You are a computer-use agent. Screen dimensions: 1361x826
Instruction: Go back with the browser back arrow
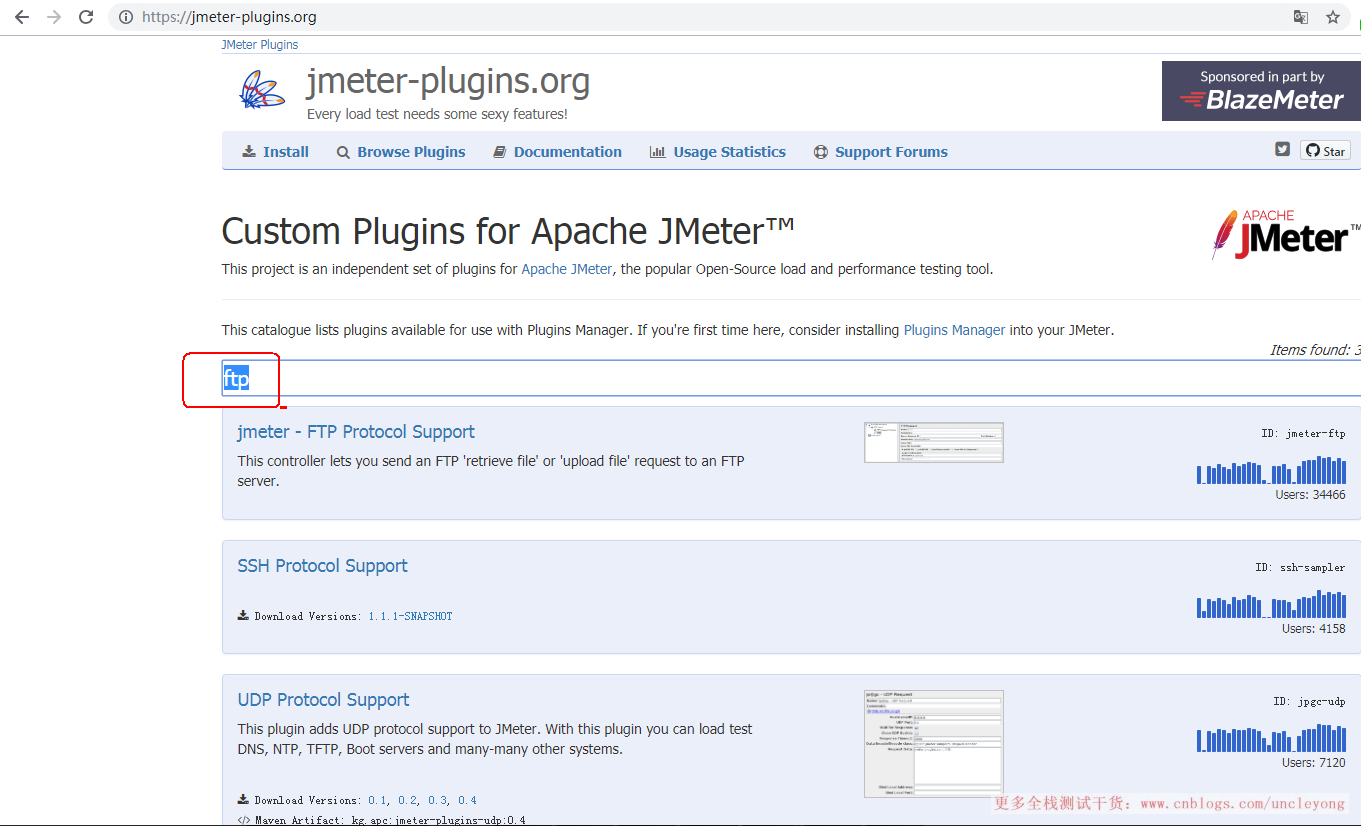click(22, 17)
